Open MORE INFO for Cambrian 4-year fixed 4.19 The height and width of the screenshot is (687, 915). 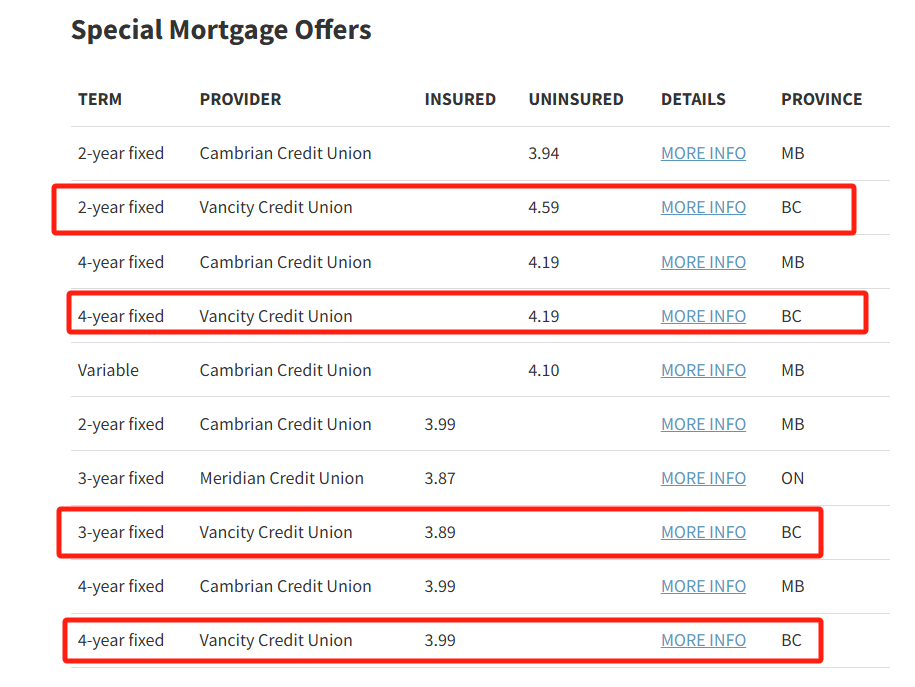pyautogui.click(x=703, y=262)
